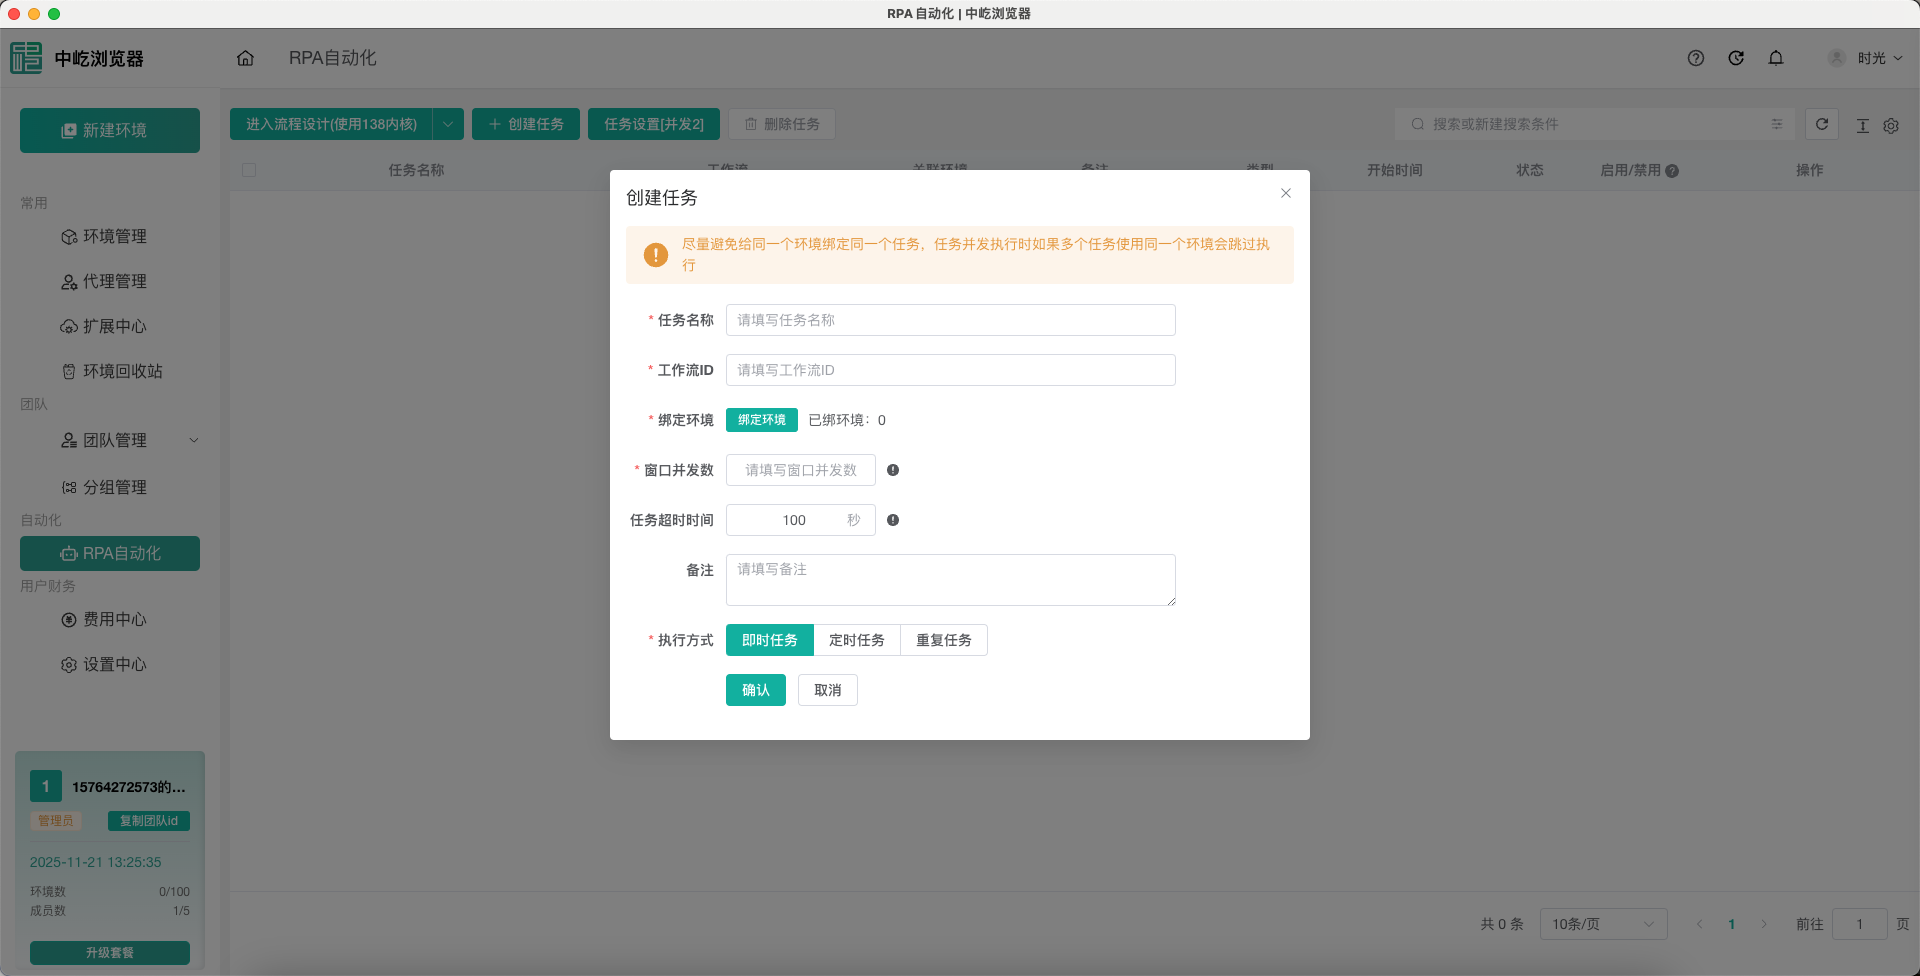This screenshot has width=1920, height=976.
Task: Open the 10条/页 page size dropdown
Action: coord(1602,924)
